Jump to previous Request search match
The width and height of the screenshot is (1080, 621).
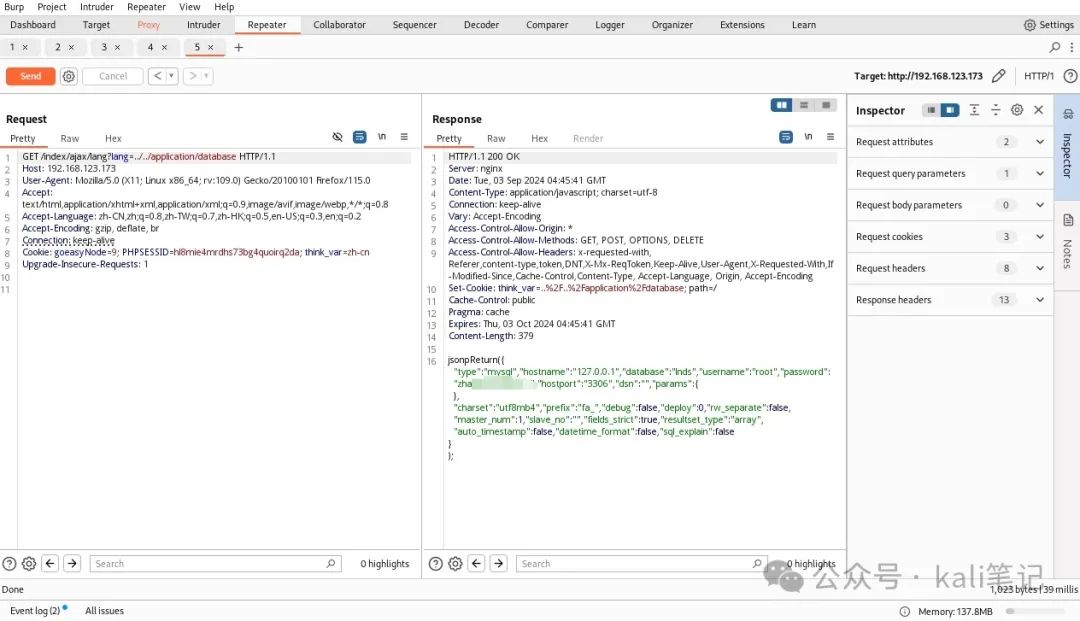(x=50, y=564)
